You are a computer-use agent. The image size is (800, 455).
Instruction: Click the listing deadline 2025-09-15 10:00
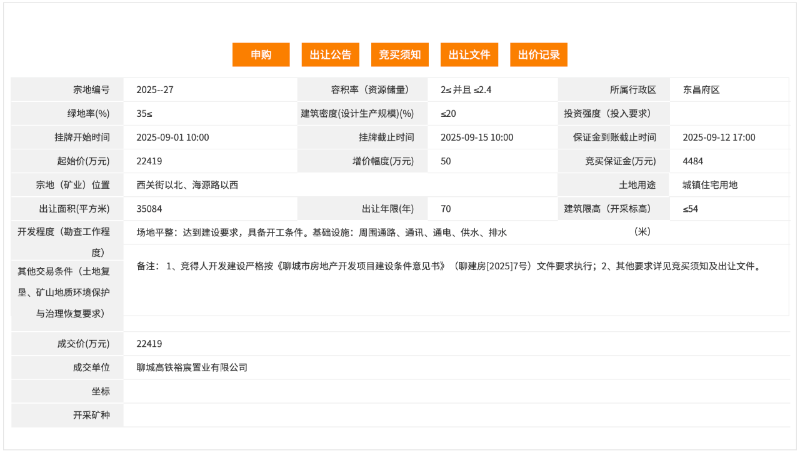click(477, 137)
